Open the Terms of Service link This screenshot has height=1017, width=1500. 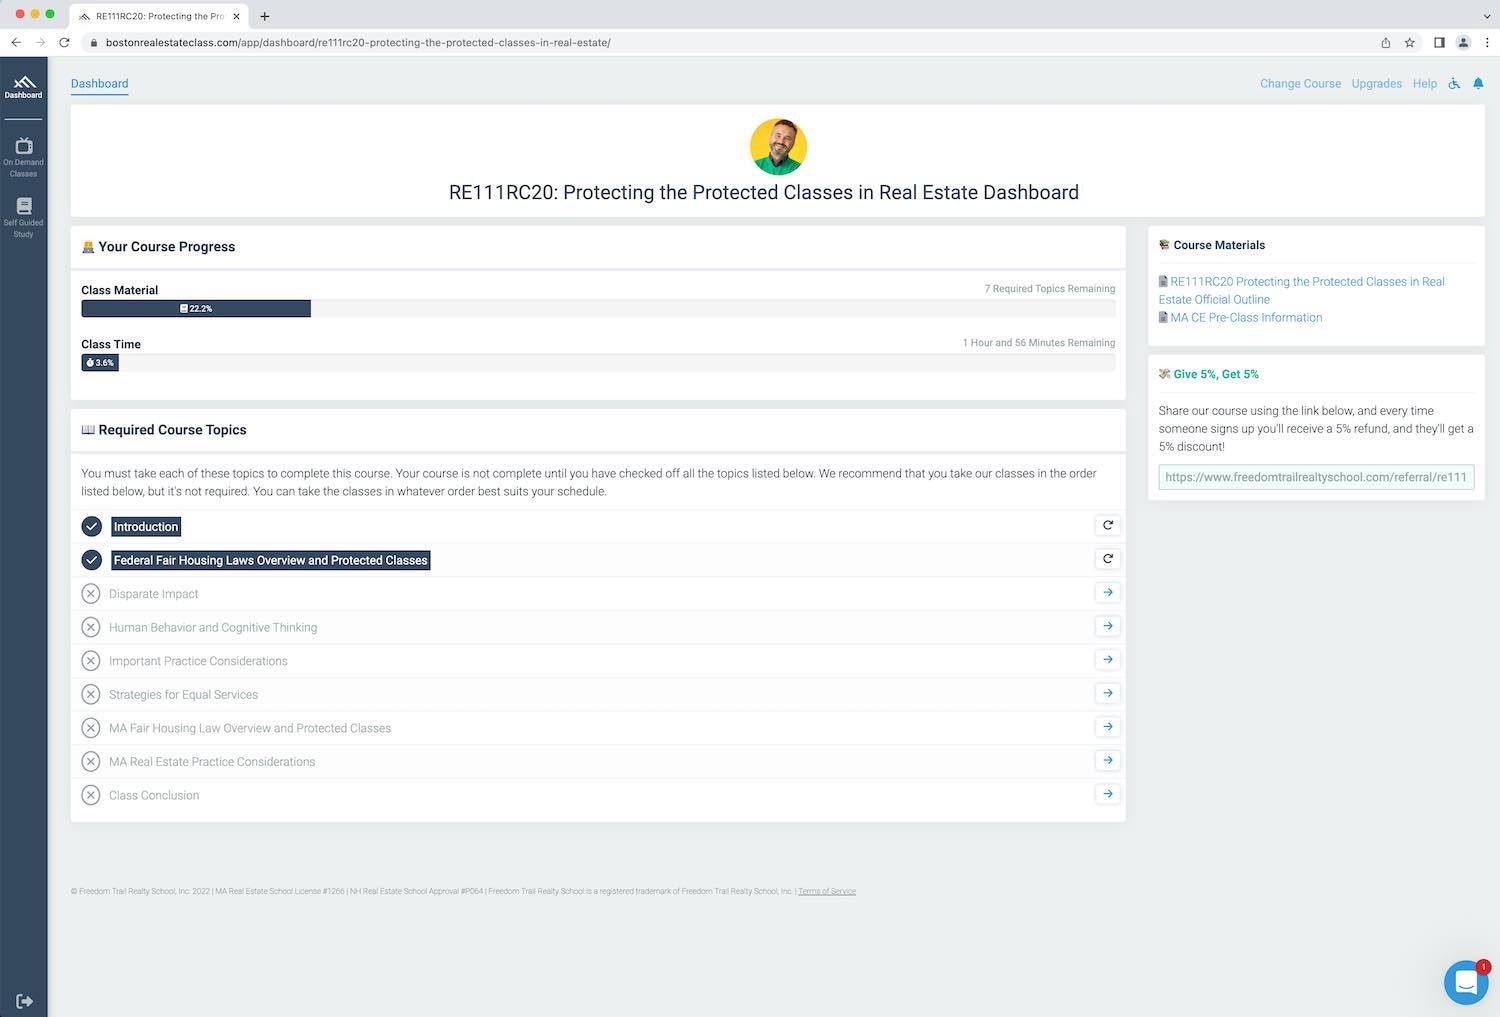[826, 891]
